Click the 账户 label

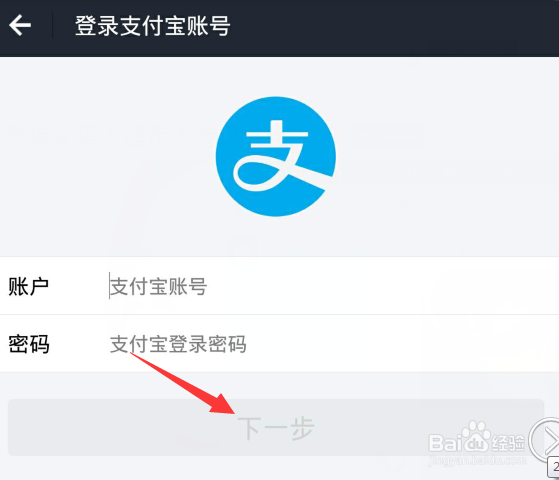coord(29,286)
